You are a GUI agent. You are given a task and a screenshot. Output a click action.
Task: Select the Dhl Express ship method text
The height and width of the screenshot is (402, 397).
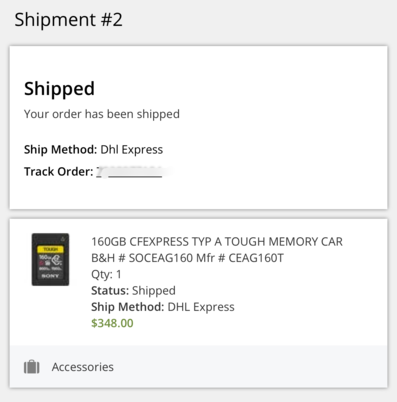coord(132,150)
